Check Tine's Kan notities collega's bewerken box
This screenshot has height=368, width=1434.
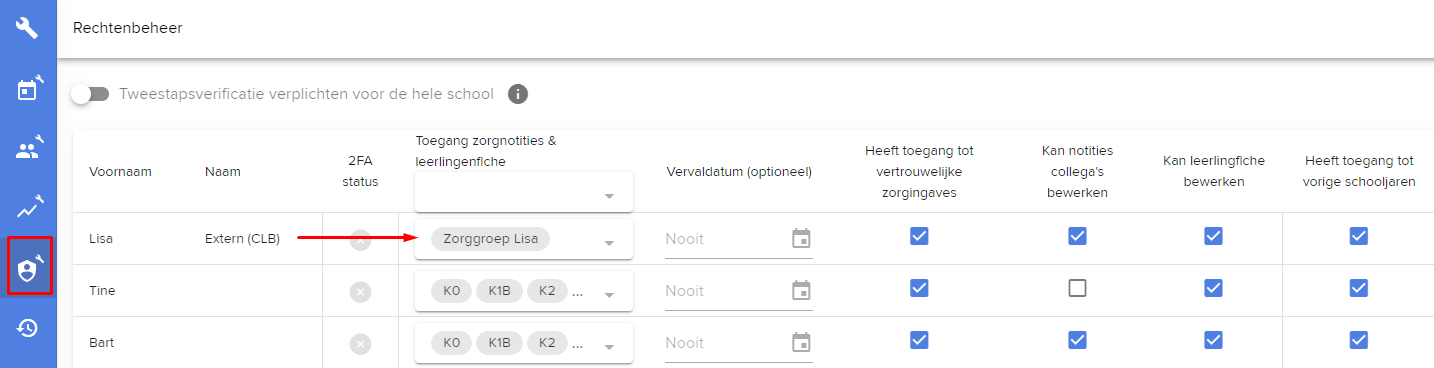pos(1077,288)
